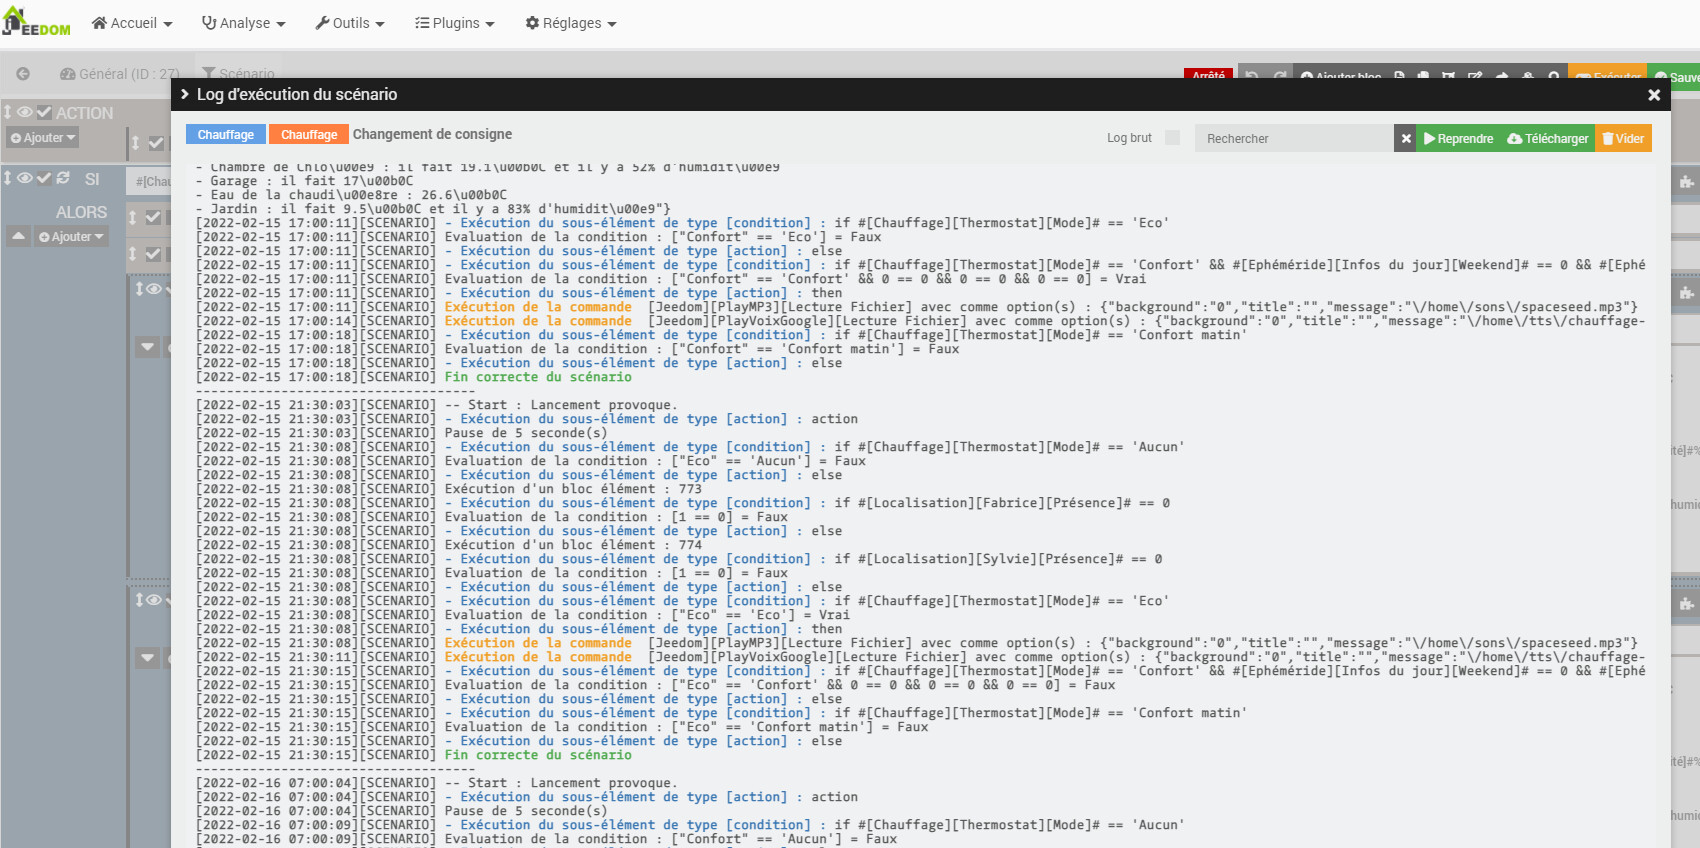The height and width of the screenshot is (848, 1700).
Task: Toggle the ACTION block checkbox
Action: (x=44, y=113)
